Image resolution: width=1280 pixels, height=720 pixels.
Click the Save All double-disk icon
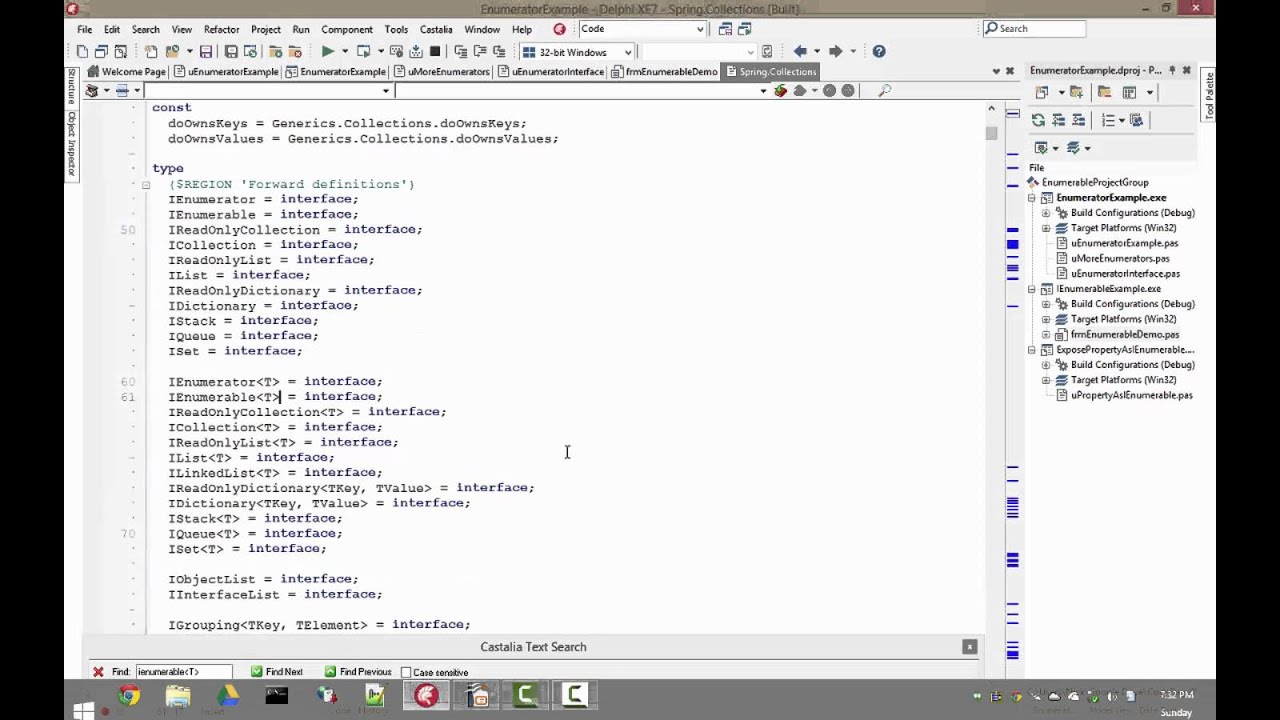[x=231, y=51]
